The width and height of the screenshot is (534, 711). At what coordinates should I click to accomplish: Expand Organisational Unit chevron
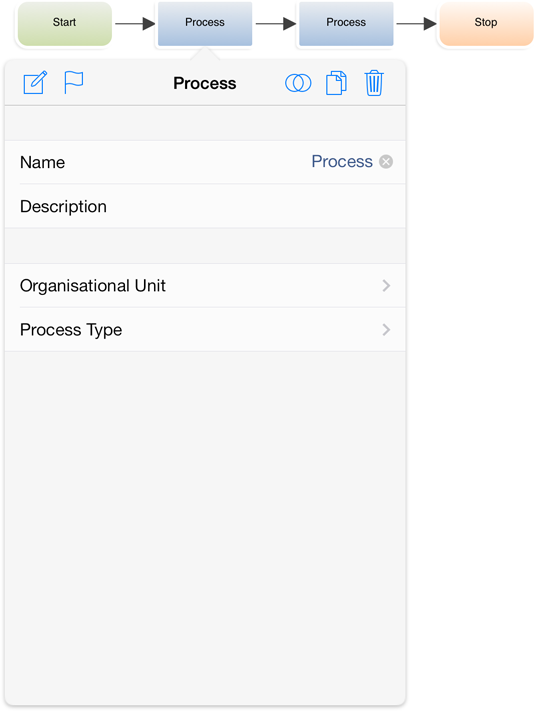point(386,286)
